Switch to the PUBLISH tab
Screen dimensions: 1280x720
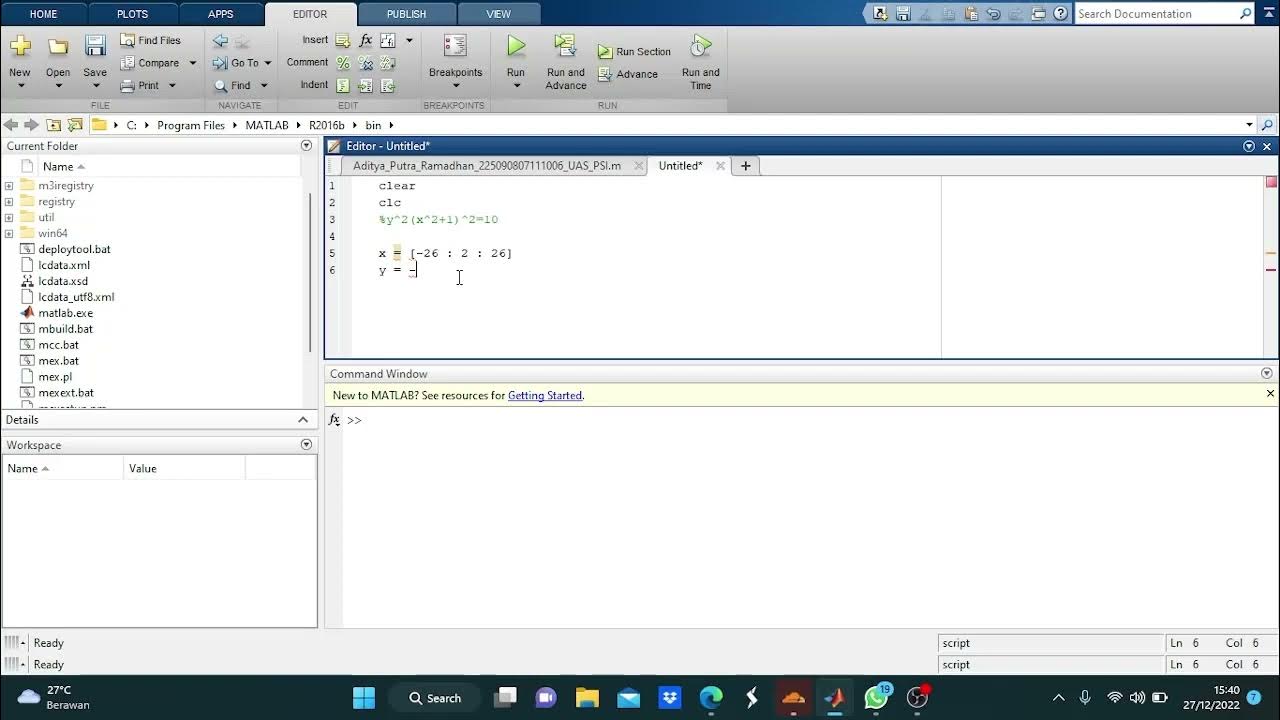pyautogui.click(x=406, y=14)
